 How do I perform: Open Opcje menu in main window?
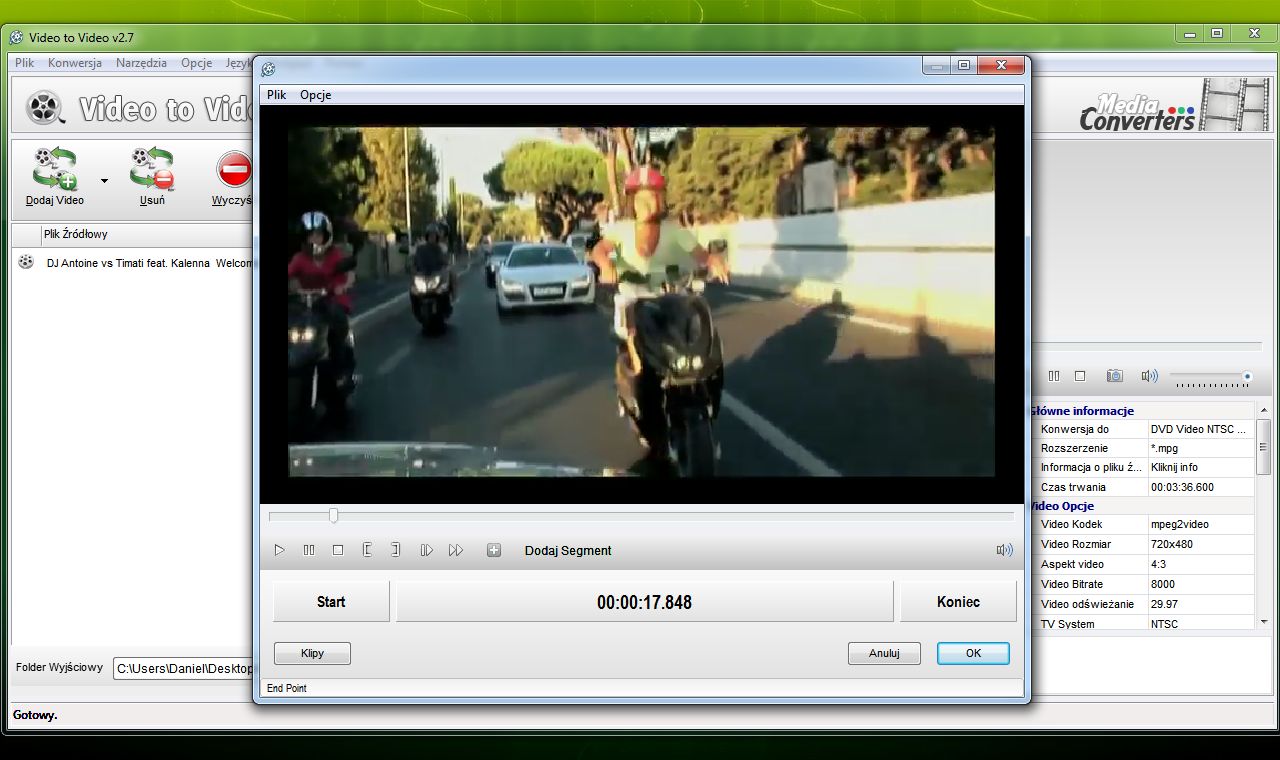(197, 63)
